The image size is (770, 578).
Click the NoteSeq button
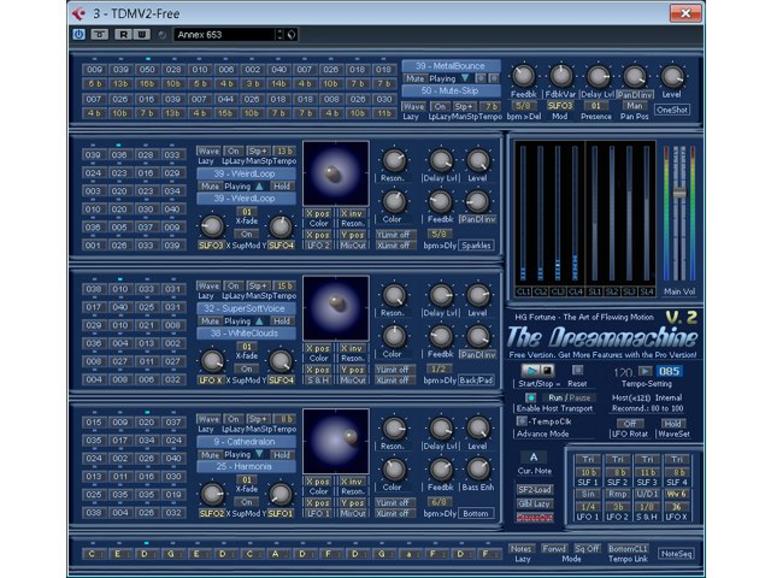[676, 554]
